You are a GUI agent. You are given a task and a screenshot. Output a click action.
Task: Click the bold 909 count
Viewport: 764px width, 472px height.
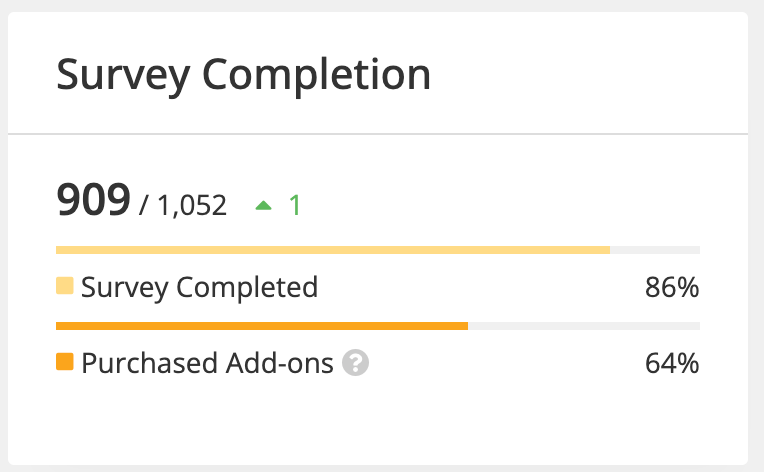[93, 203]
